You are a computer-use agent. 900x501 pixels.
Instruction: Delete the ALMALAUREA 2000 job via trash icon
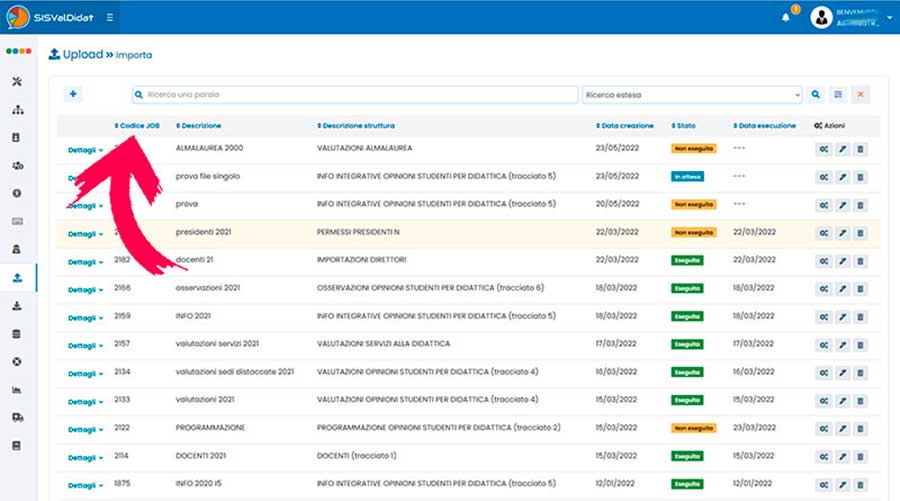pyautogui.click(x=861, y=149)
